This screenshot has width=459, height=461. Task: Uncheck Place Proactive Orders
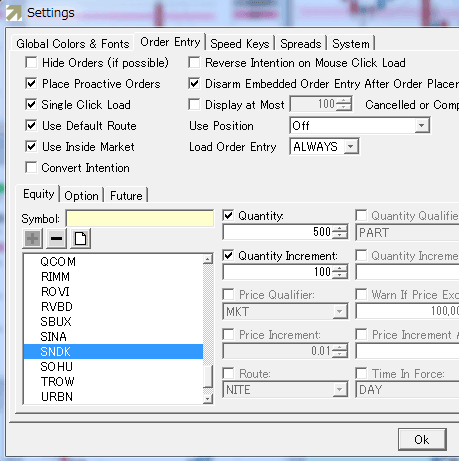pos(31,83)
